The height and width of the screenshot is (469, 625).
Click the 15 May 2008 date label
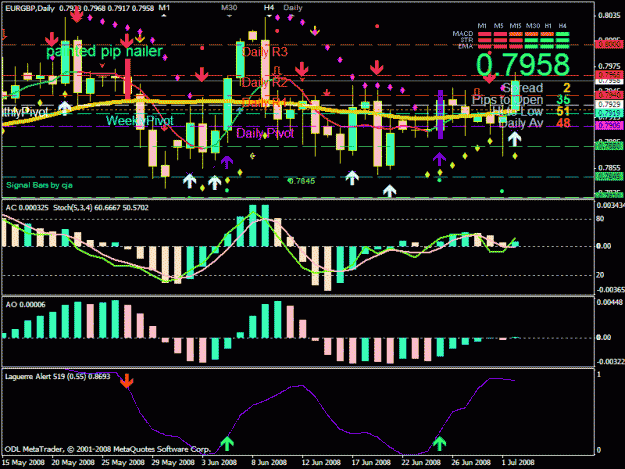click(23, 463)
